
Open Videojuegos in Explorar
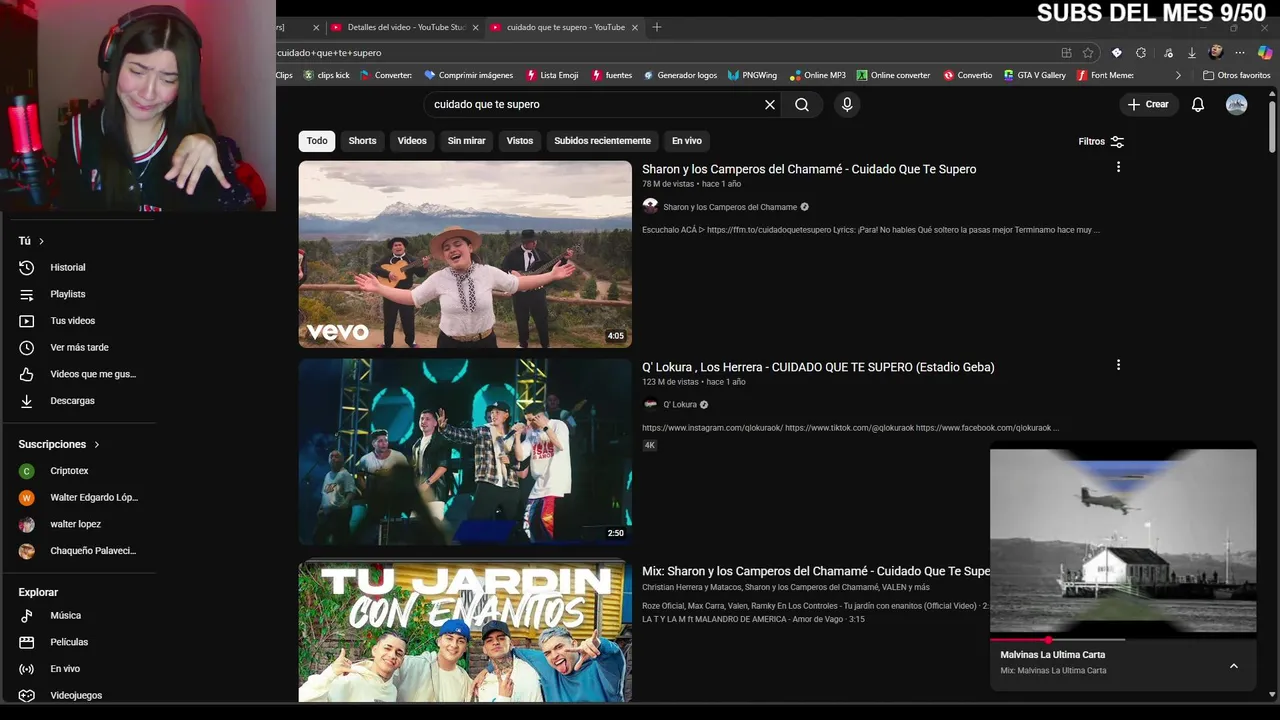pyautogui.click(x=78, y=695)
